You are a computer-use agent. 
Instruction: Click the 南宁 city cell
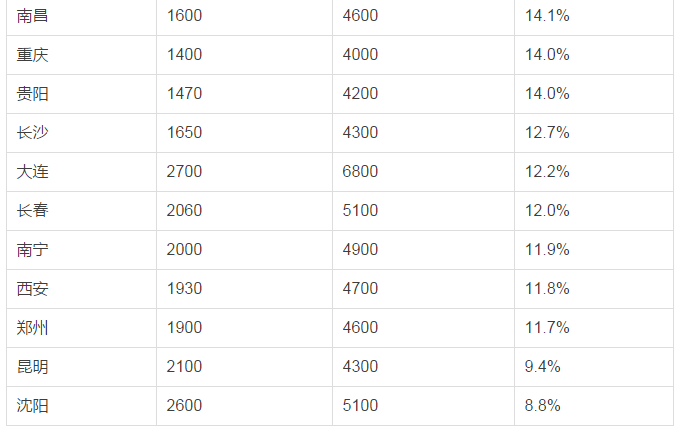coord(33,250)
